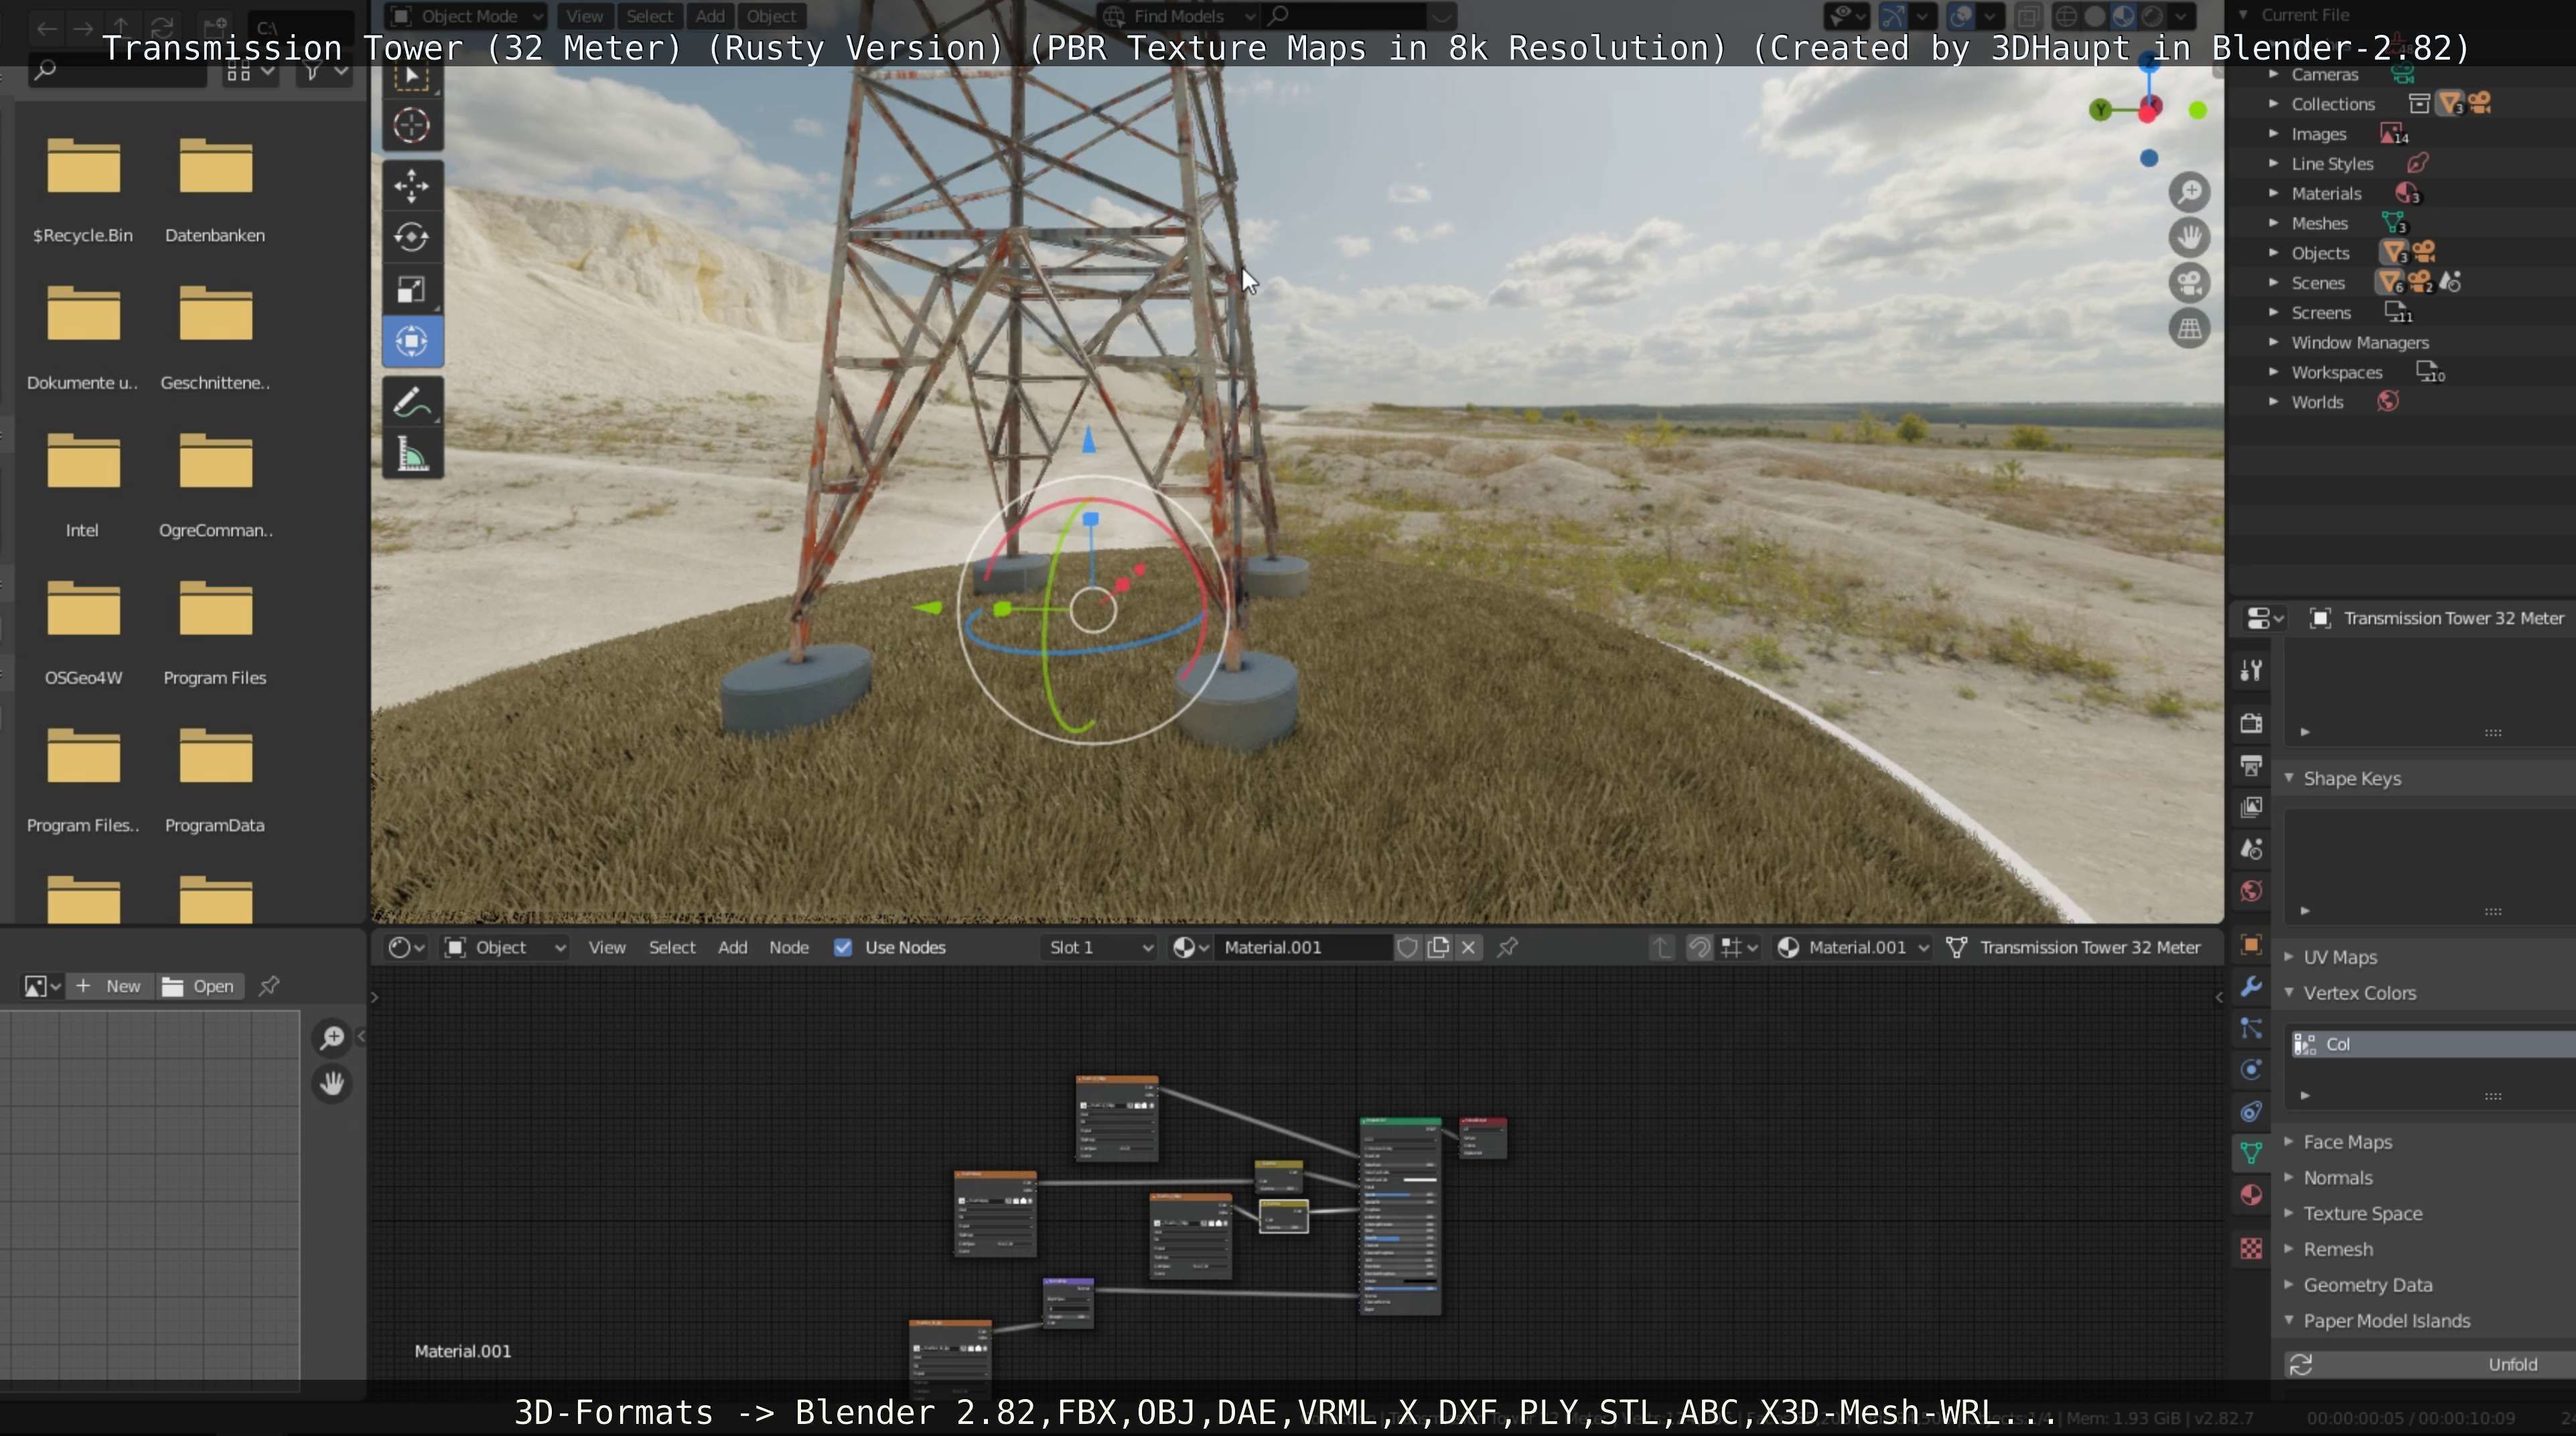Toggle fake user shield for Material.001

pyautogui.click(x=1407, y=947)
